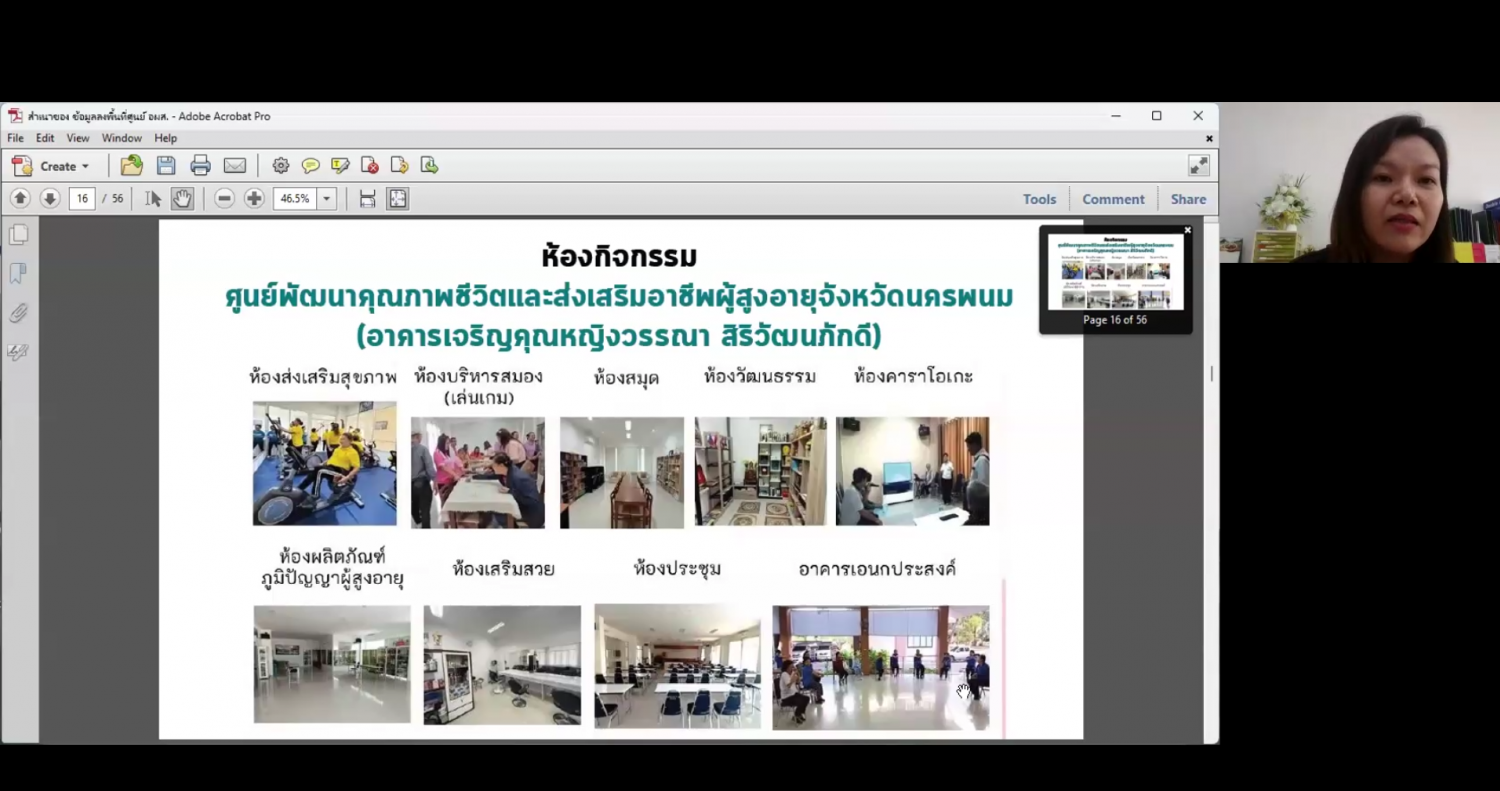This screenshot has width=1500, height=791.
Task: Click the ห้องผลิตภัณฑ์ product room photo
Action: tap(332, 664)
